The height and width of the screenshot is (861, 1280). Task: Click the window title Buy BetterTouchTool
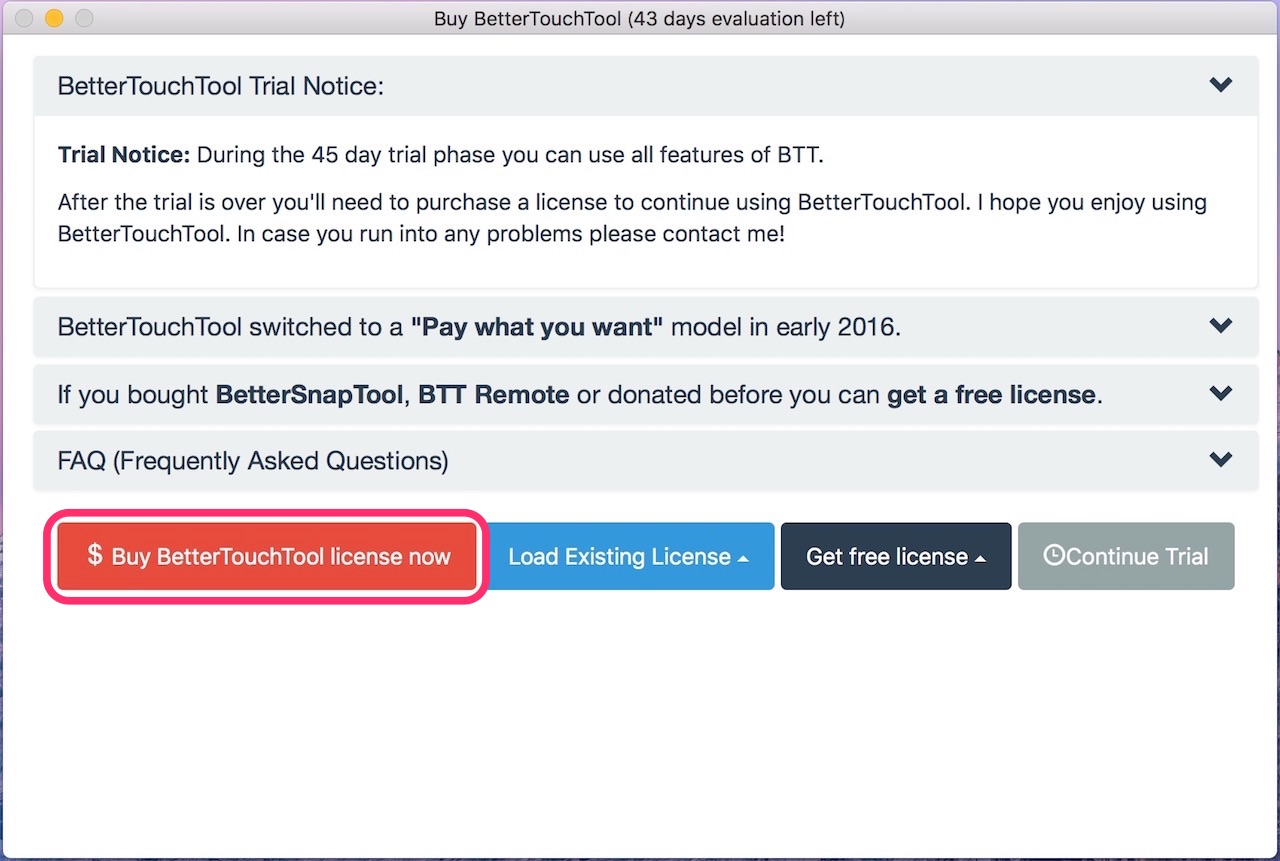[640, 19]
